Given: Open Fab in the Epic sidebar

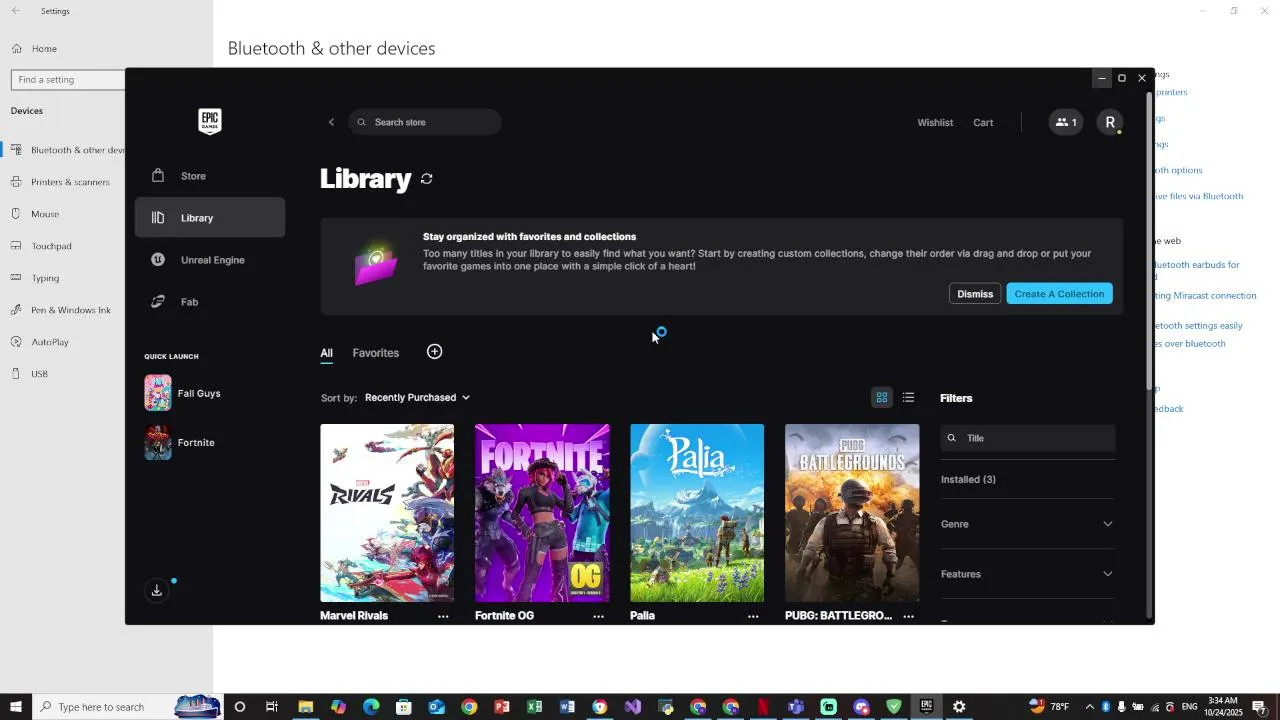Looking at the screenshot, I should point(210,302).
